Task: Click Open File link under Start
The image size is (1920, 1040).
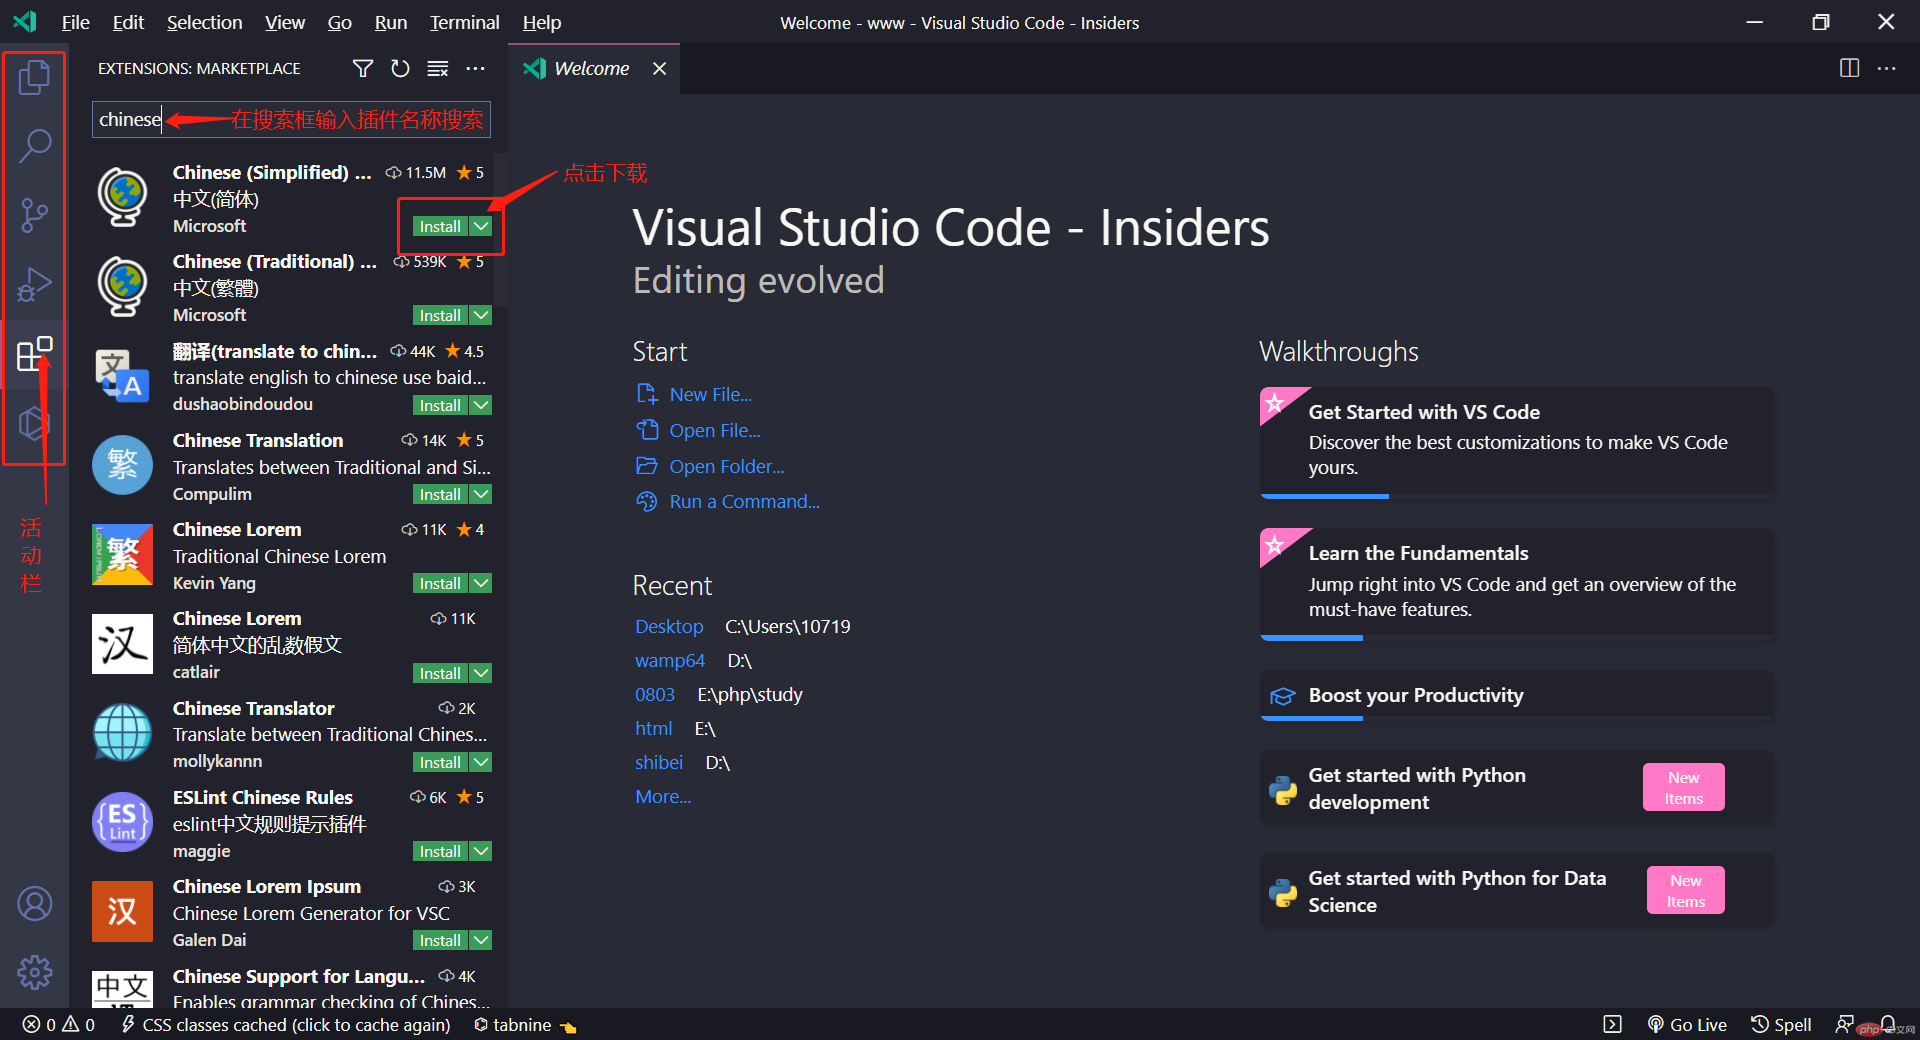Action: coord(714,430)
